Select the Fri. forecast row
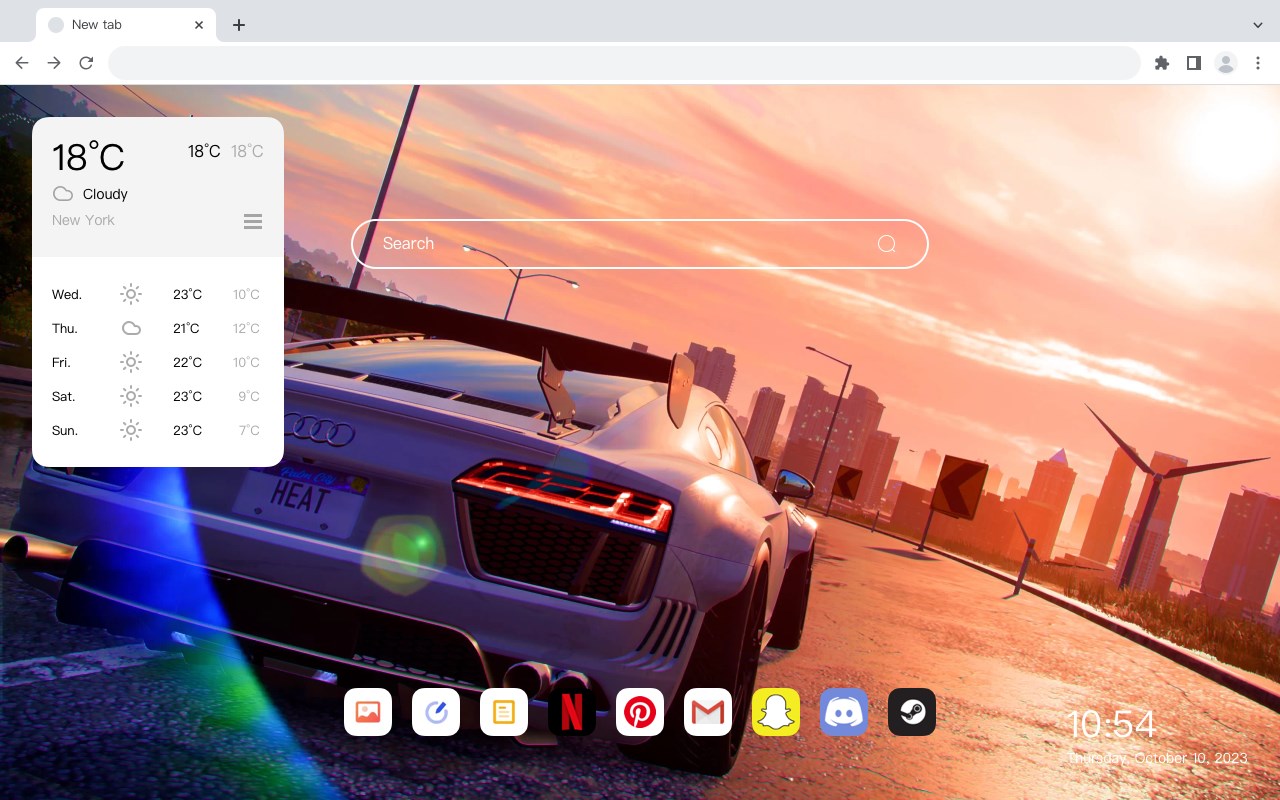1280x800 pixels. (158, 362)
